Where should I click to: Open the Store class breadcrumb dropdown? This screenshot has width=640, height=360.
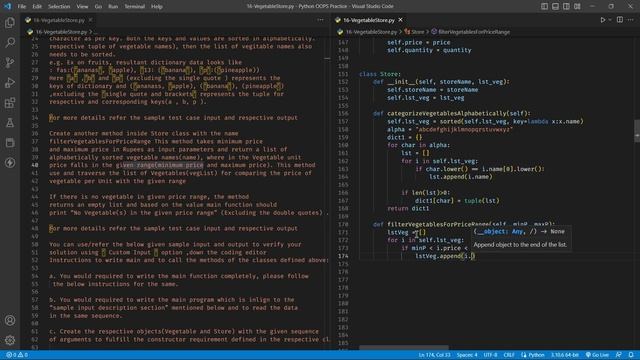[414, 31]
